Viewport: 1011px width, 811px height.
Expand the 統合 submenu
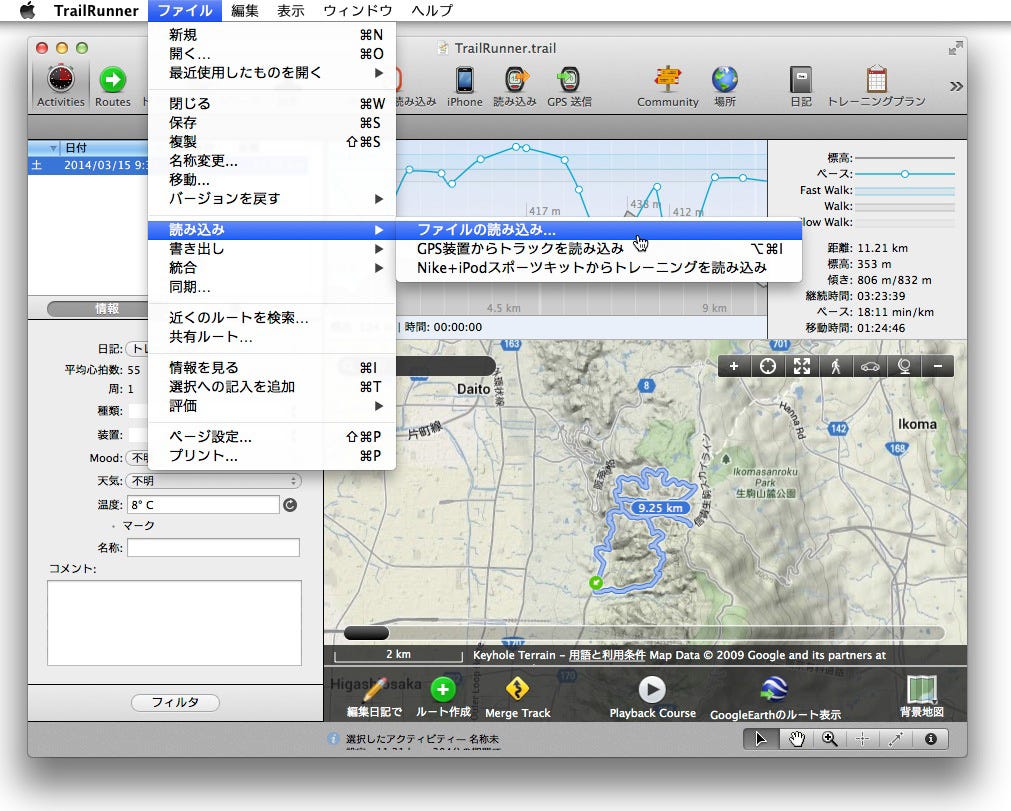[x=271, y=268]
